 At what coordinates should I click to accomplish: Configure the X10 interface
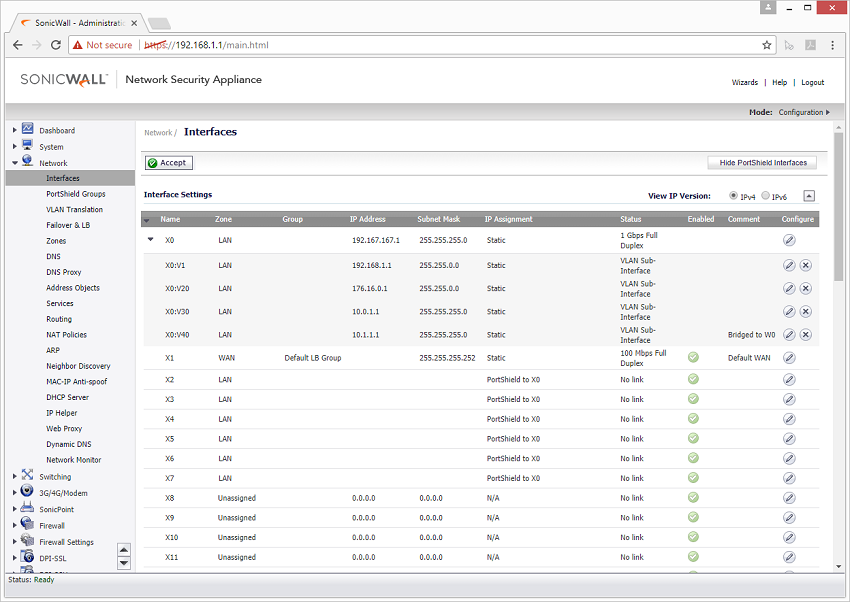point(789,538)
